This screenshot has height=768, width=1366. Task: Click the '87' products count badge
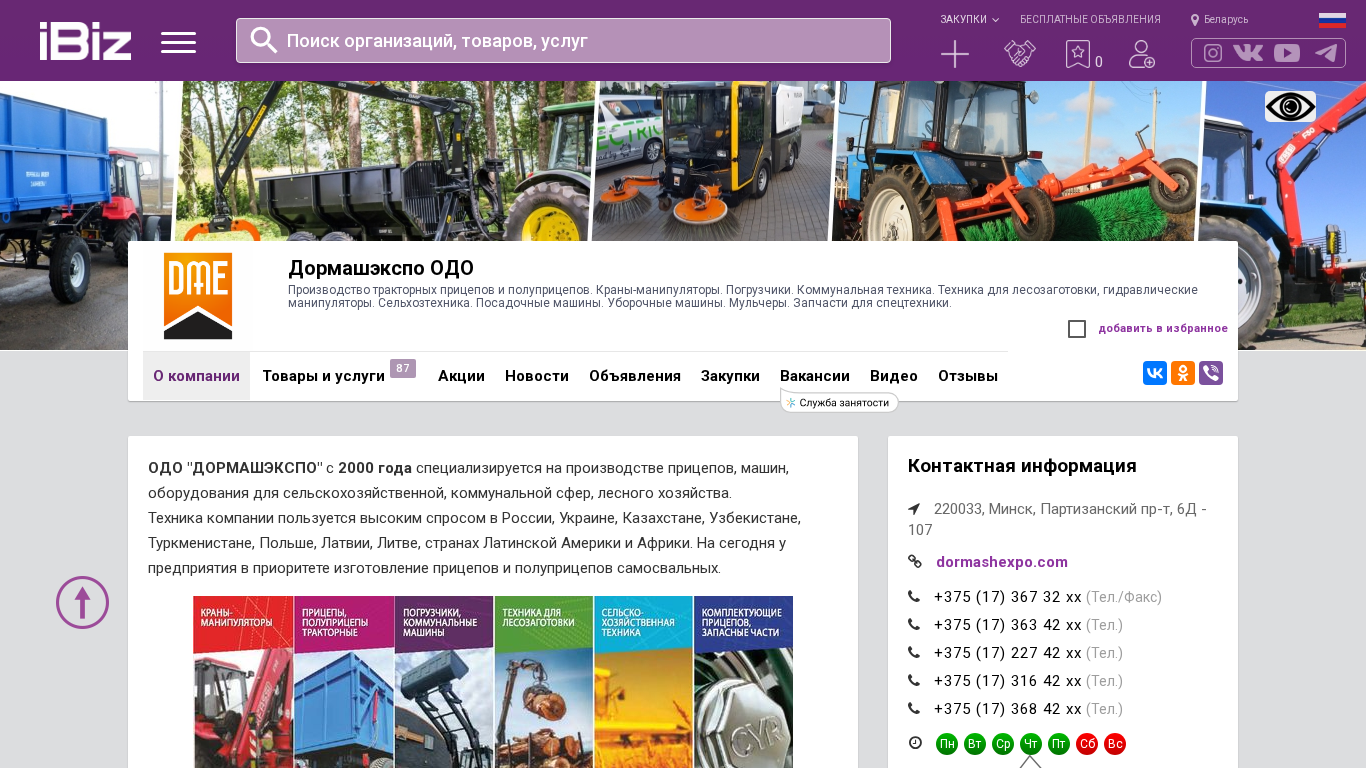tap(403, 368)
